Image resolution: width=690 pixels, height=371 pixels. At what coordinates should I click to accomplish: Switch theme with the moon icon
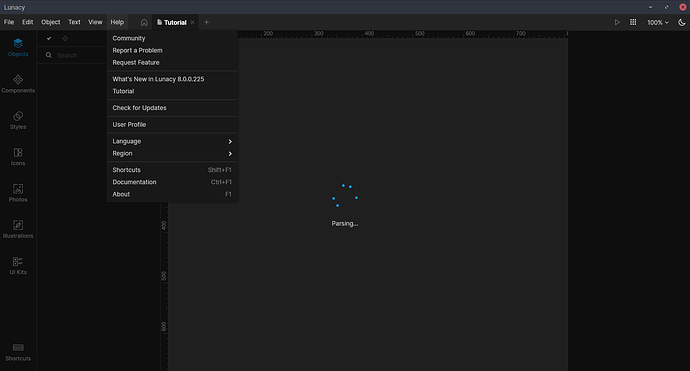pyautogui.click(x=682, y=22)
